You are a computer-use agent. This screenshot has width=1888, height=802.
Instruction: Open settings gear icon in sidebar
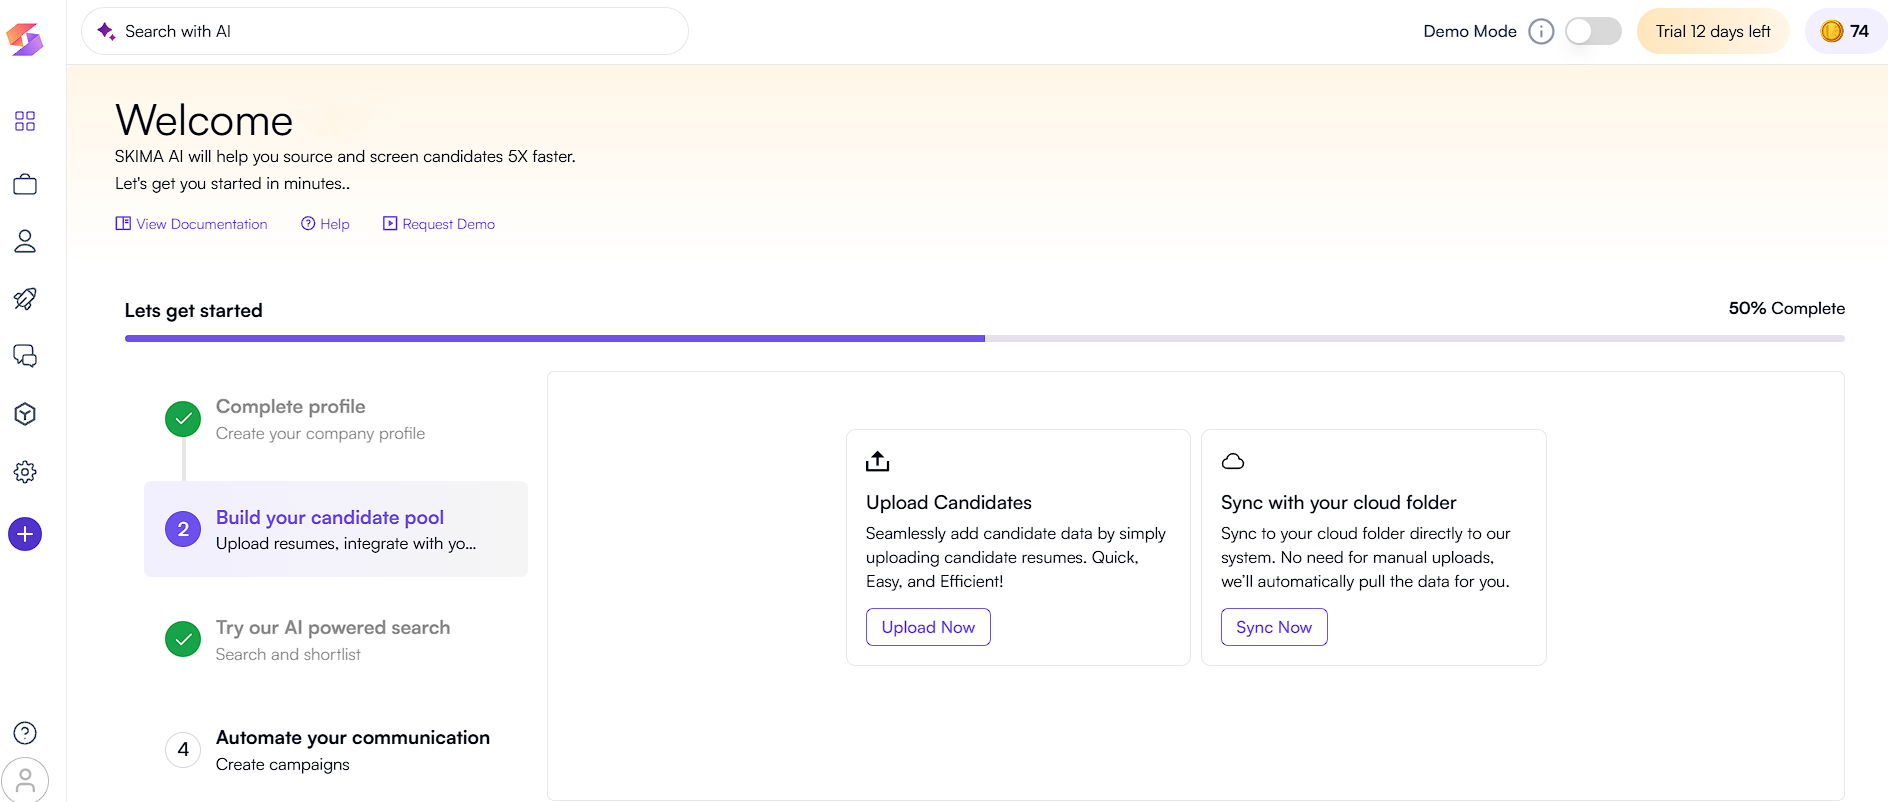tap(25, 472)
